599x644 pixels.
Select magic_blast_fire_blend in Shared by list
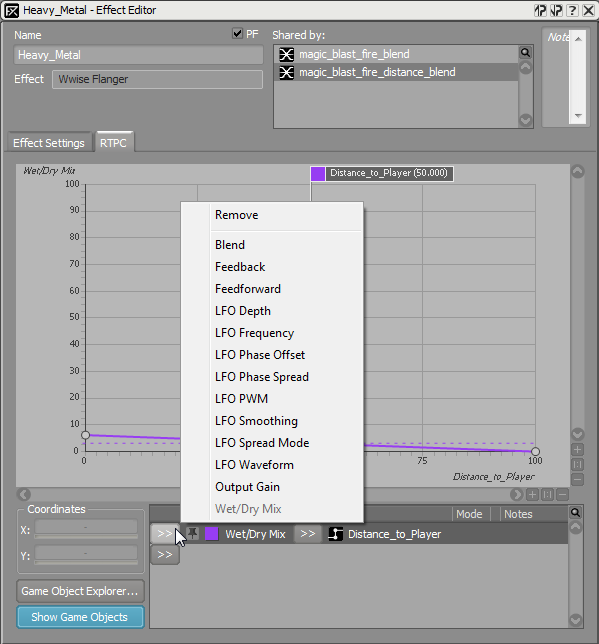tap(396, 54)
